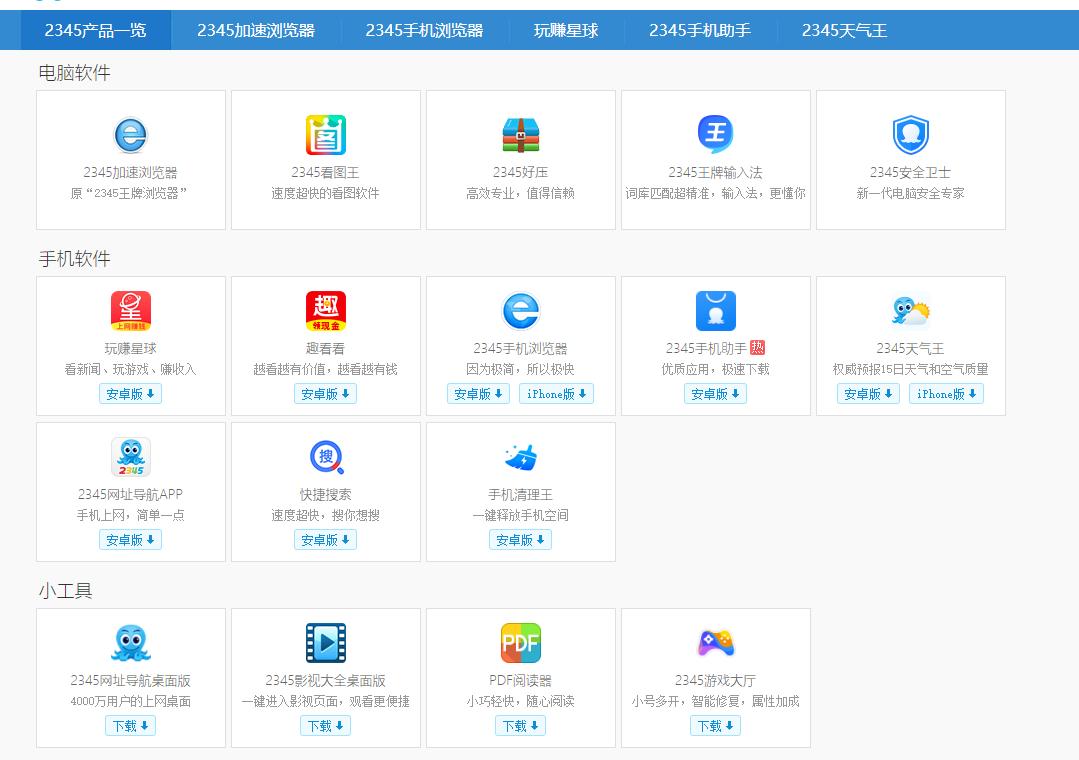Open the 手机清理王 title link
The width and height of the screenshot is (1079, 760).
pyautogui.click(x=521, y=494)
